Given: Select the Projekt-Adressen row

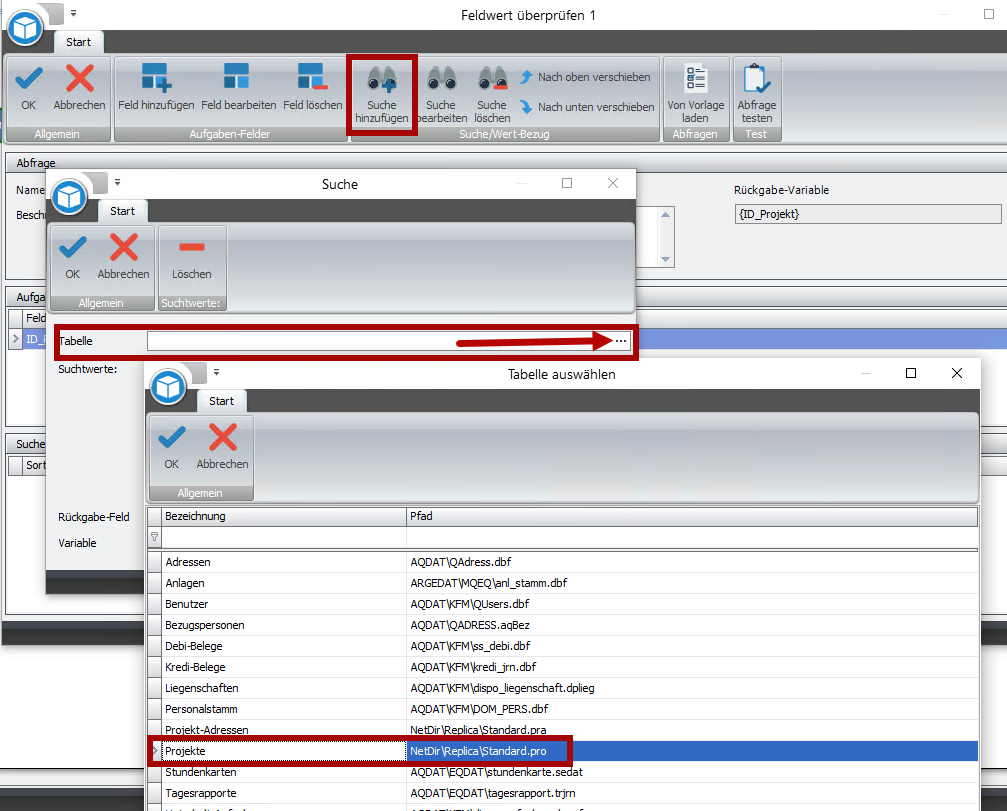Looking at the screenshot, I should pos(562,730).
